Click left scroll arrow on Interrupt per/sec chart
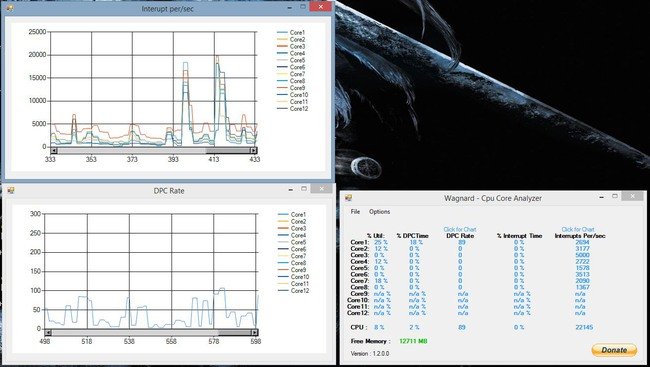This screenshot has width=650, height=367. [x=54, y=151]
